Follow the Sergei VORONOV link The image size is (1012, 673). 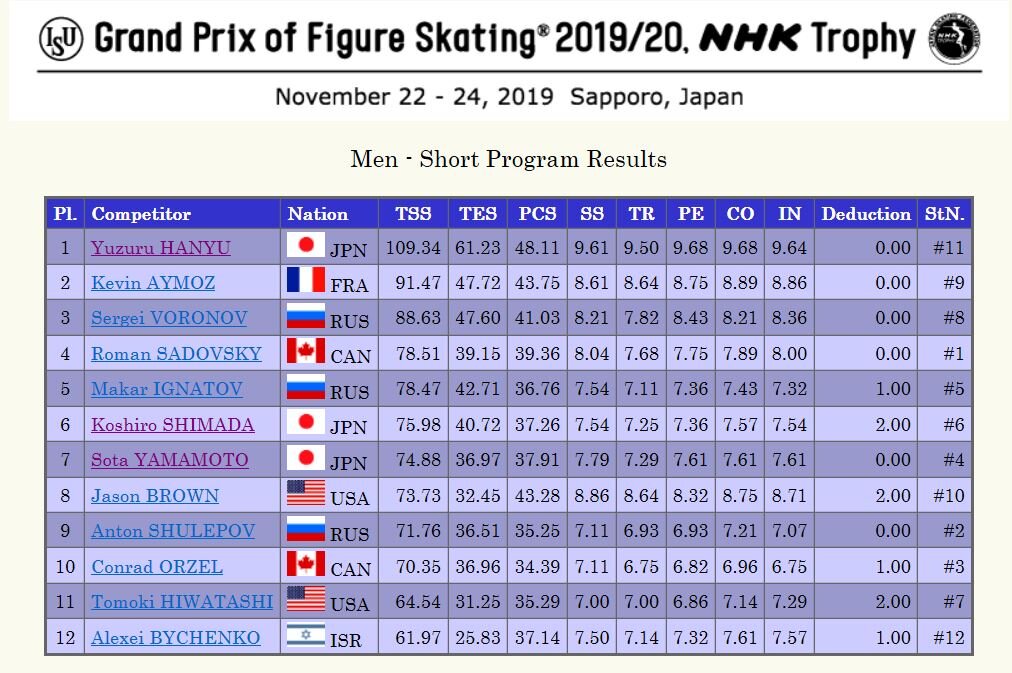click(169, 319)
